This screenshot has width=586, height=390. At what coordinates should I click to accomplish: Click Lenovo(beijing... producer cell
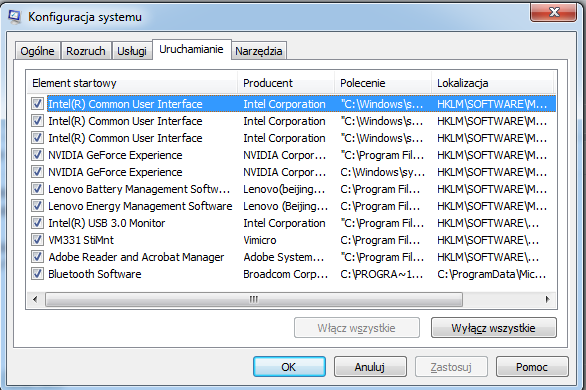pyautogui.click(x=284, y=189)
